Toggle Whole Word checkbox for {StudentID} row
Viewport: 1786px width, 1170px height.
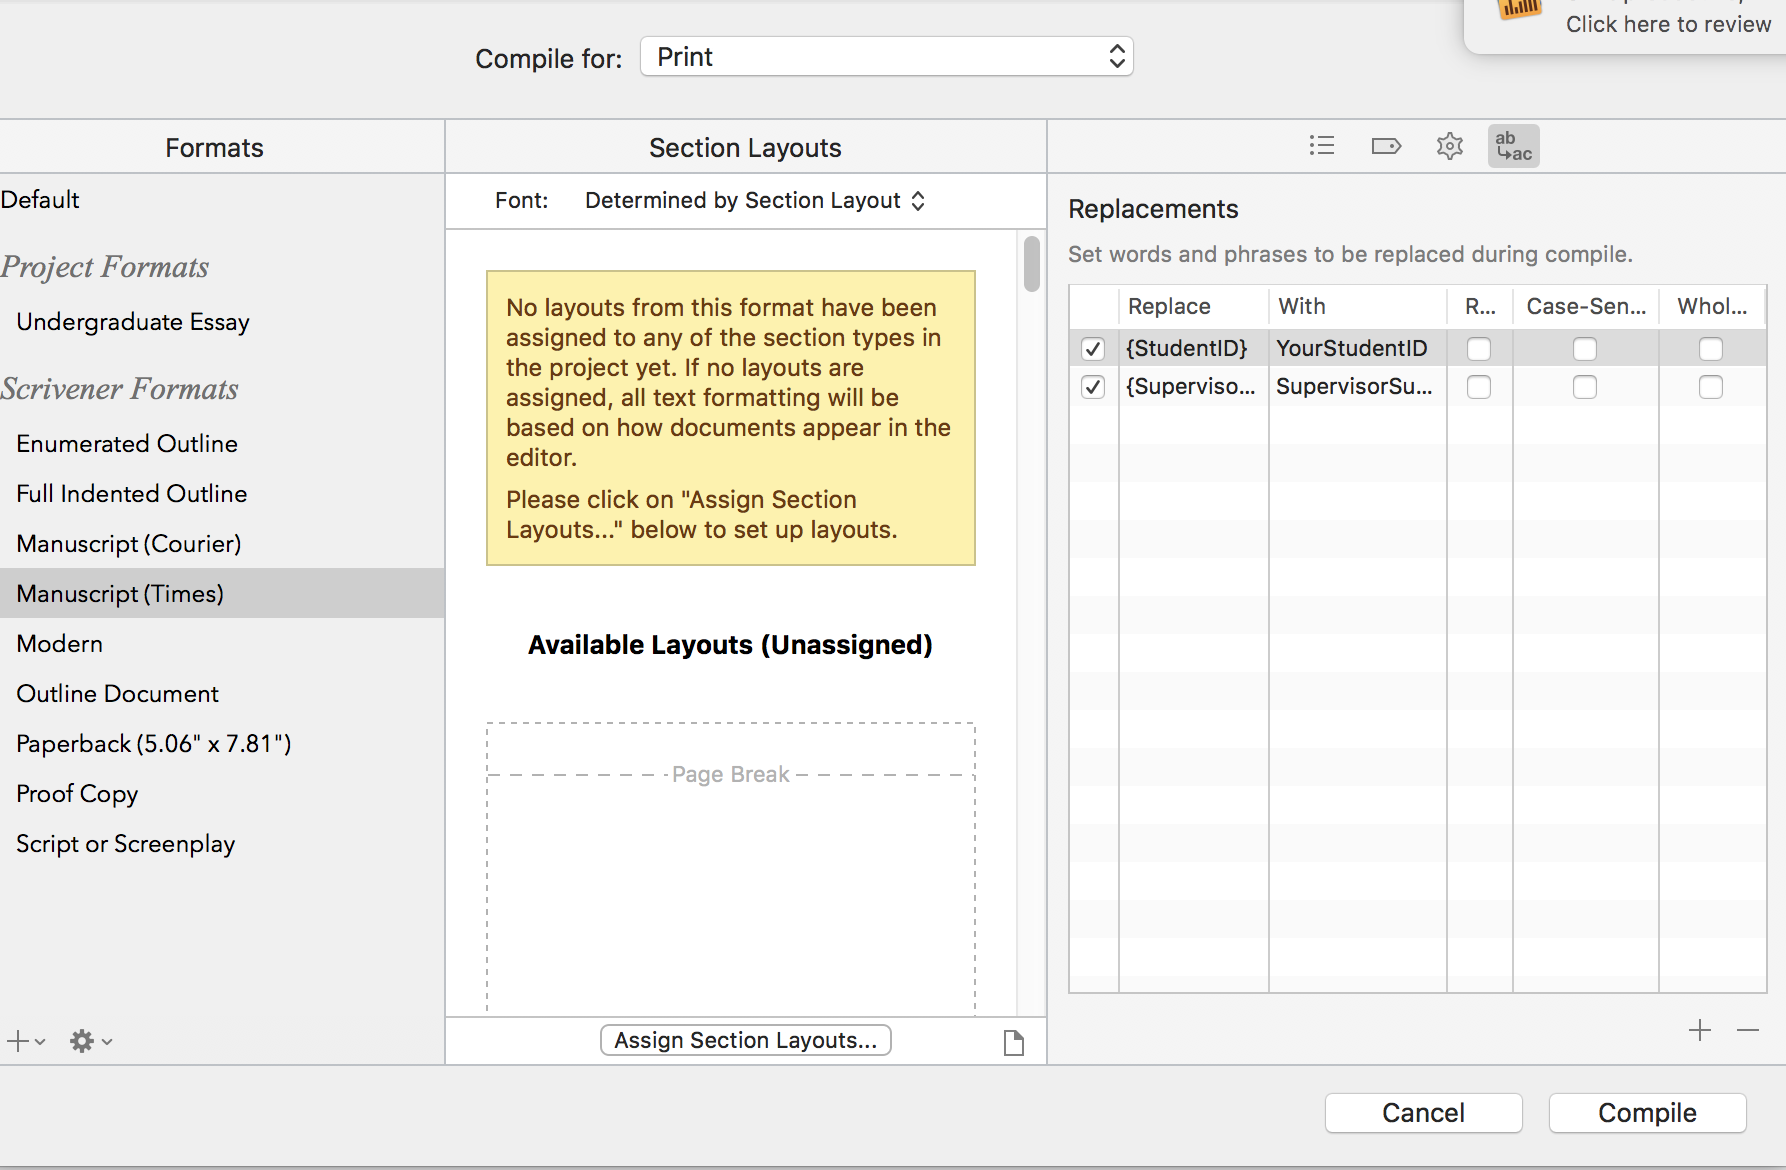pos(1711,349)
